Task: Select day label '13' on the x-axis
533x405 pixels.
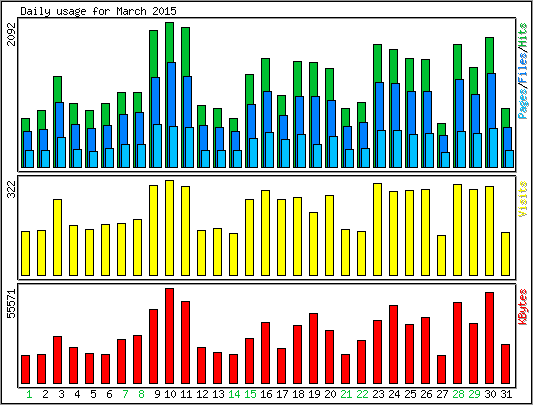Action: tap(218, 394)
